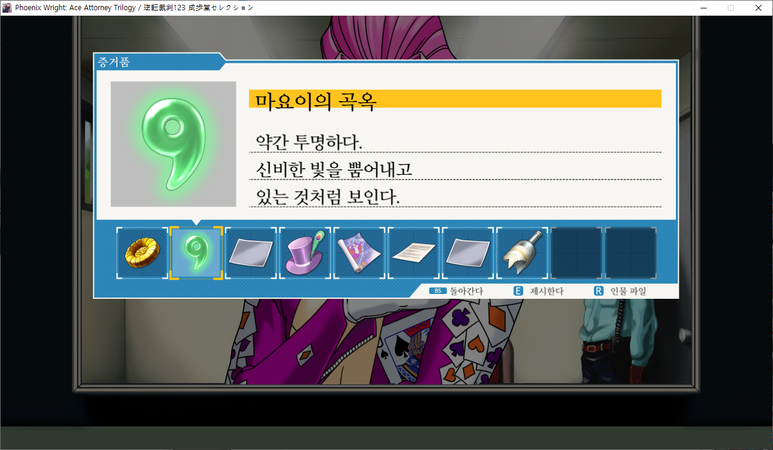Select the green magatama evidence slot
Image resolution: width=773 pixels, height=450 pixels.
(x=196, y=253)
